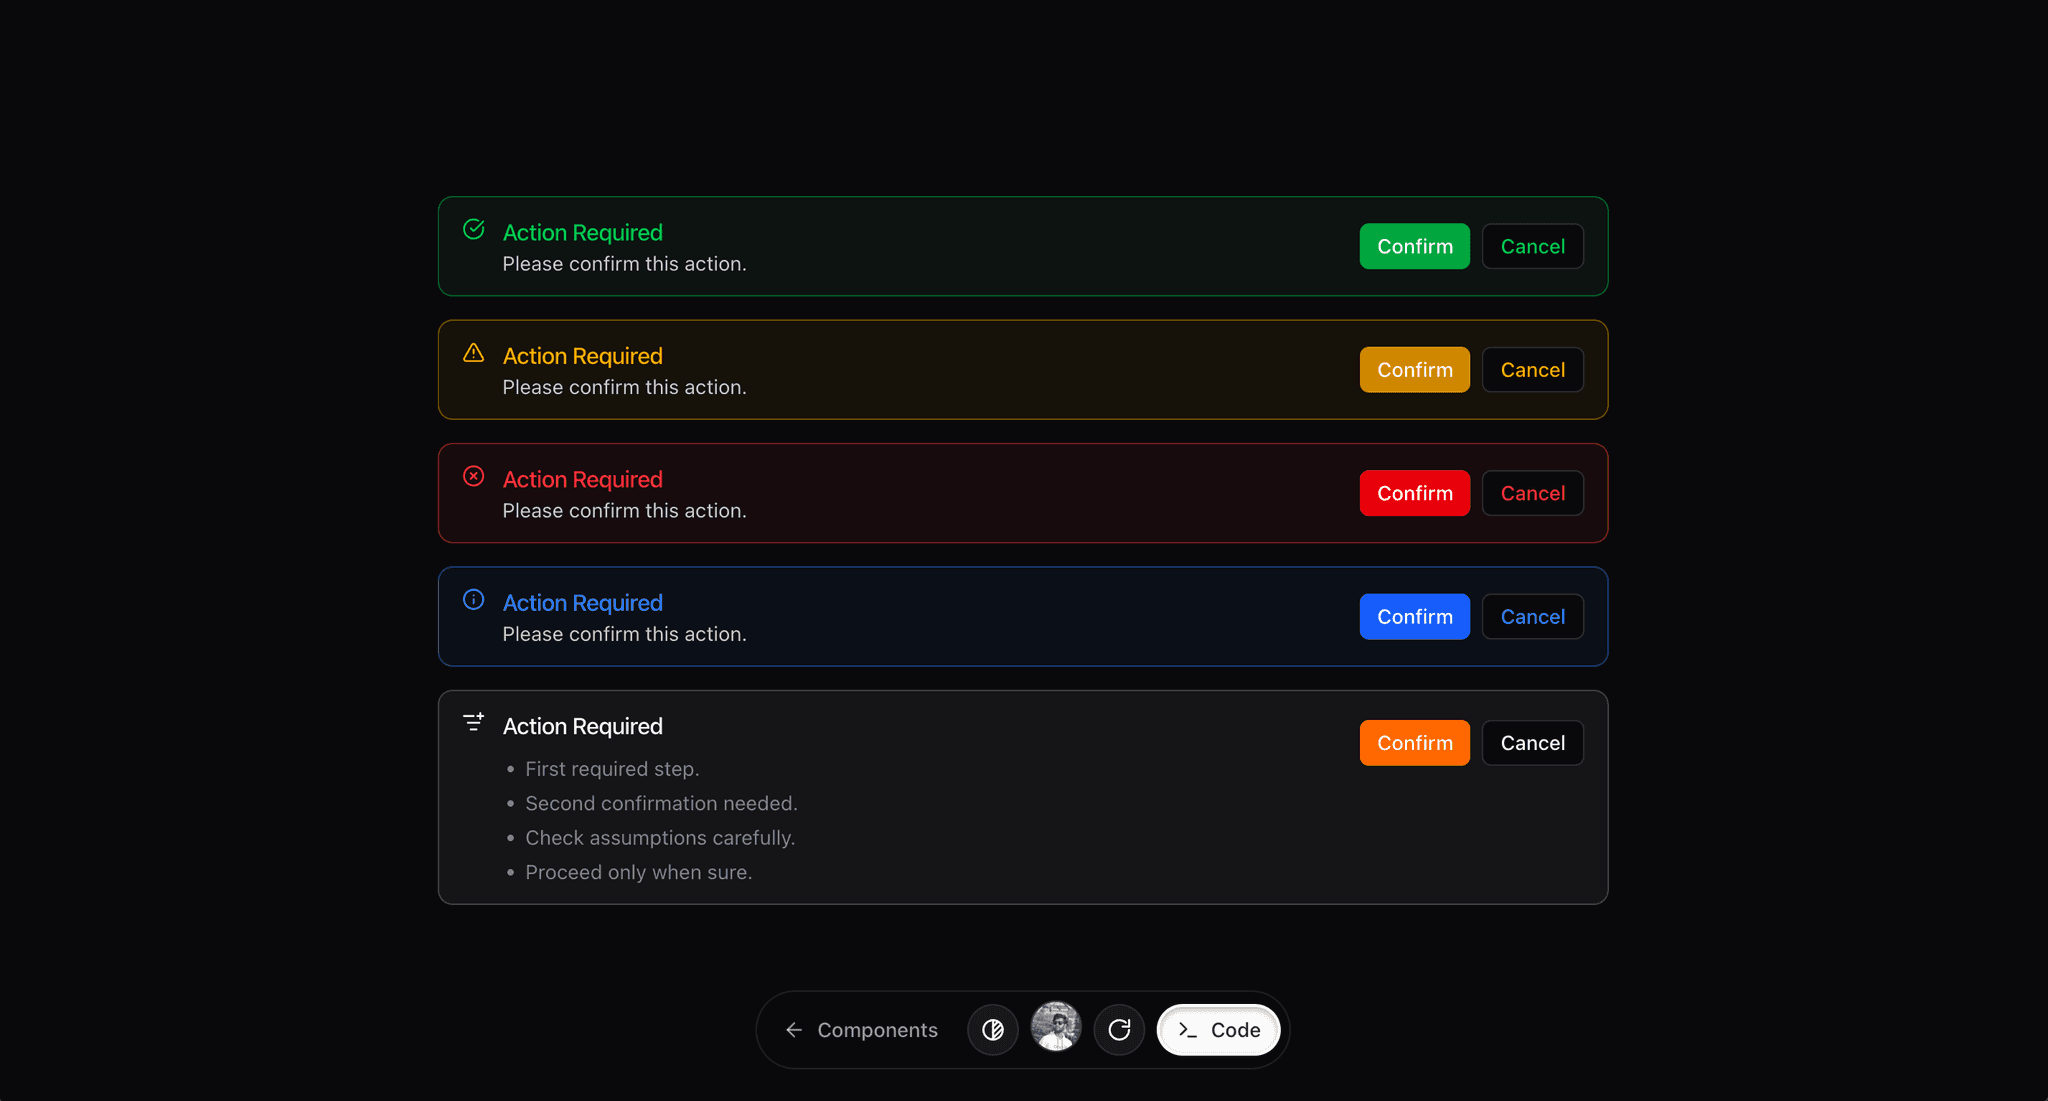Click the back arrow beside Components
The image size is (2048, 1101).
click(794, 1030)
